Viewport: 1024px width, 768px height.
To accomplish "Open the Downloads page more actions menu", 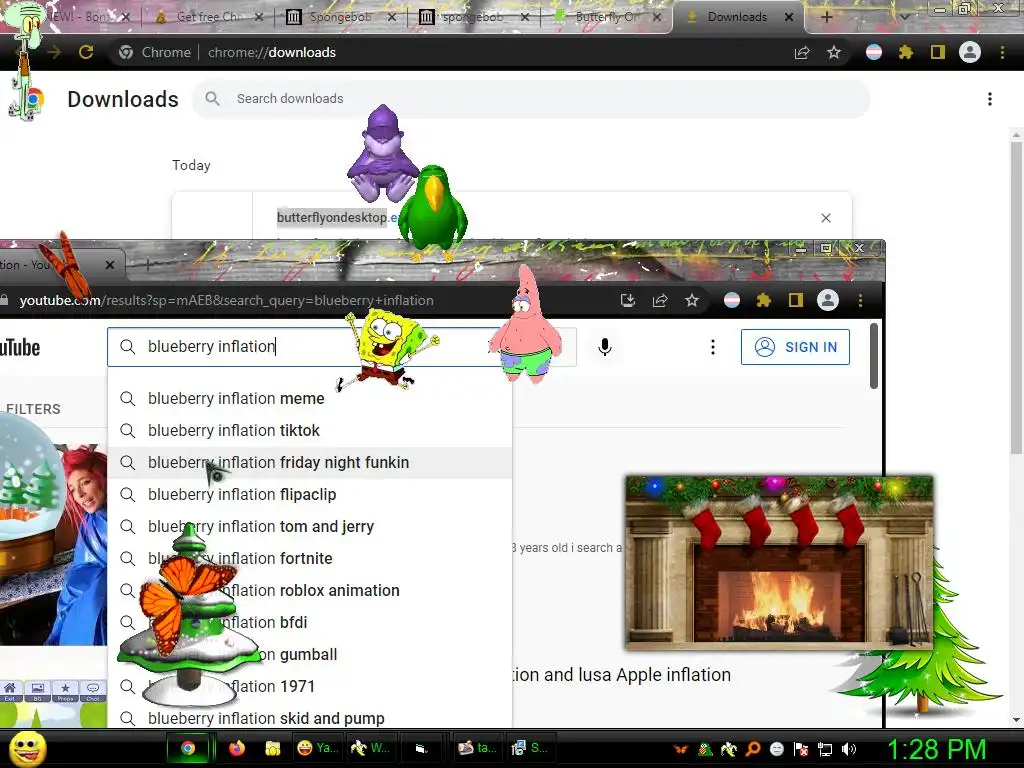I will click(990, 99).
